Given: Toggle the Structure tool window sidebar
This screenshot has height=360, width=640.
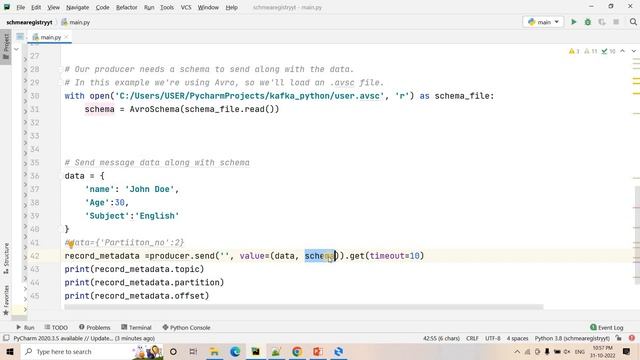Looking at the screenshot, I should (6, 258).
